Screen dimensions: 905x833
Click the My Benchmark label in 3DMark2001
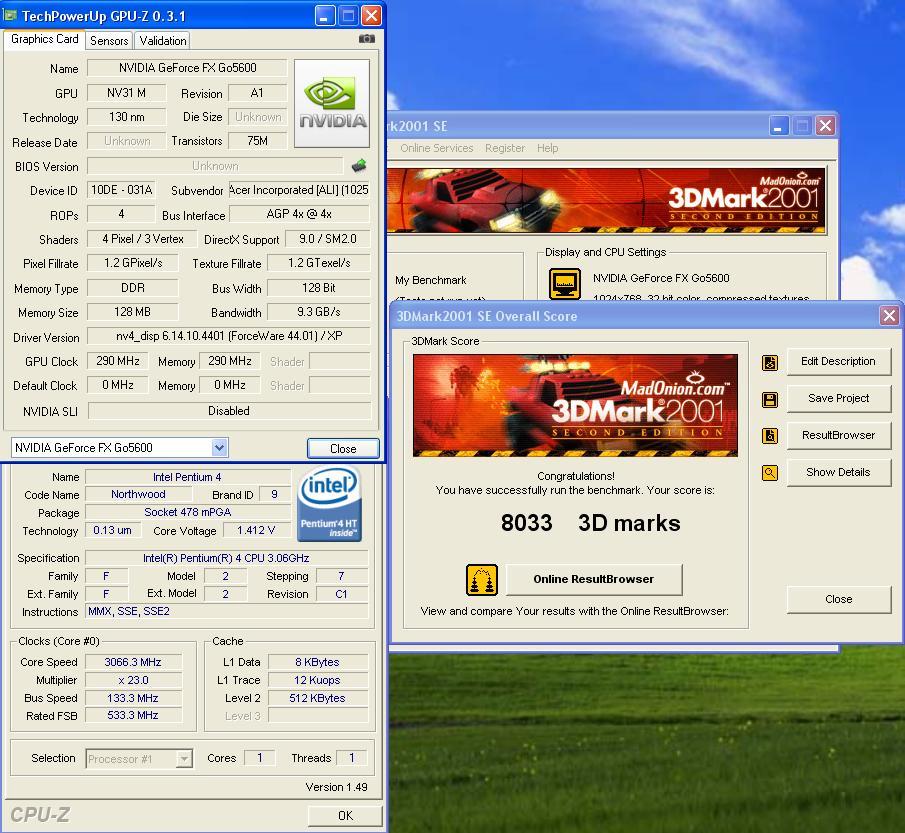[x=431, y=280]
